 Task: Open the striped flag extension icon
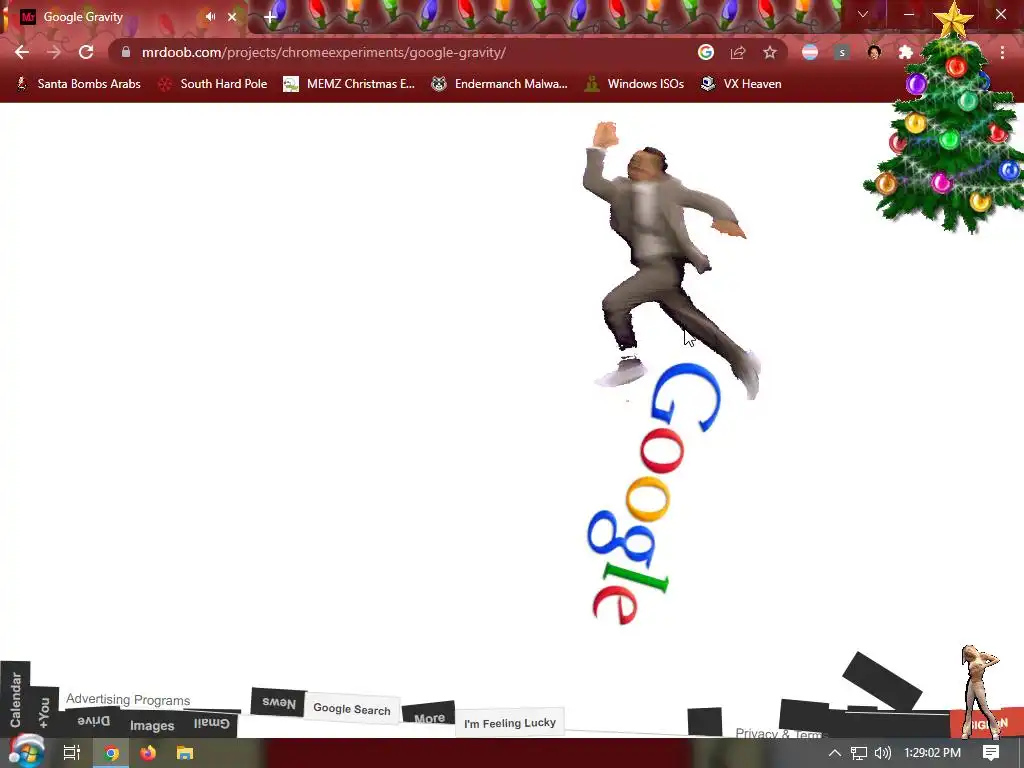(x=810, y=52)
